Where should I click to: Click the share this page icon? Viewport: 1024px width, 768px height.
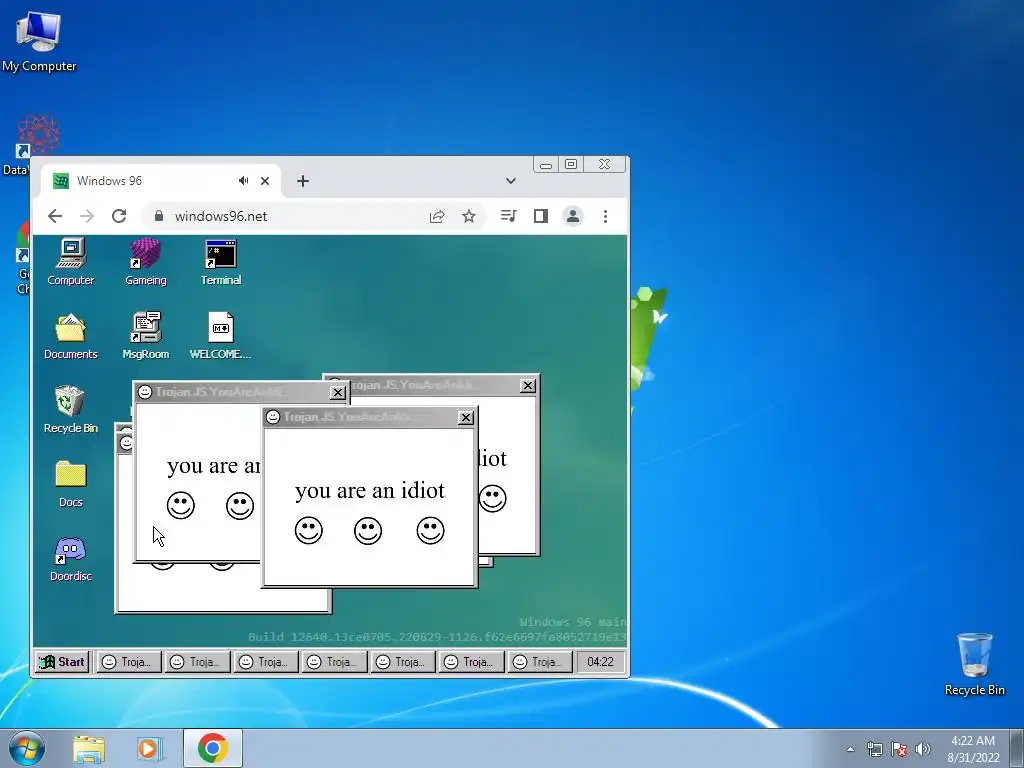coord(437,216)
